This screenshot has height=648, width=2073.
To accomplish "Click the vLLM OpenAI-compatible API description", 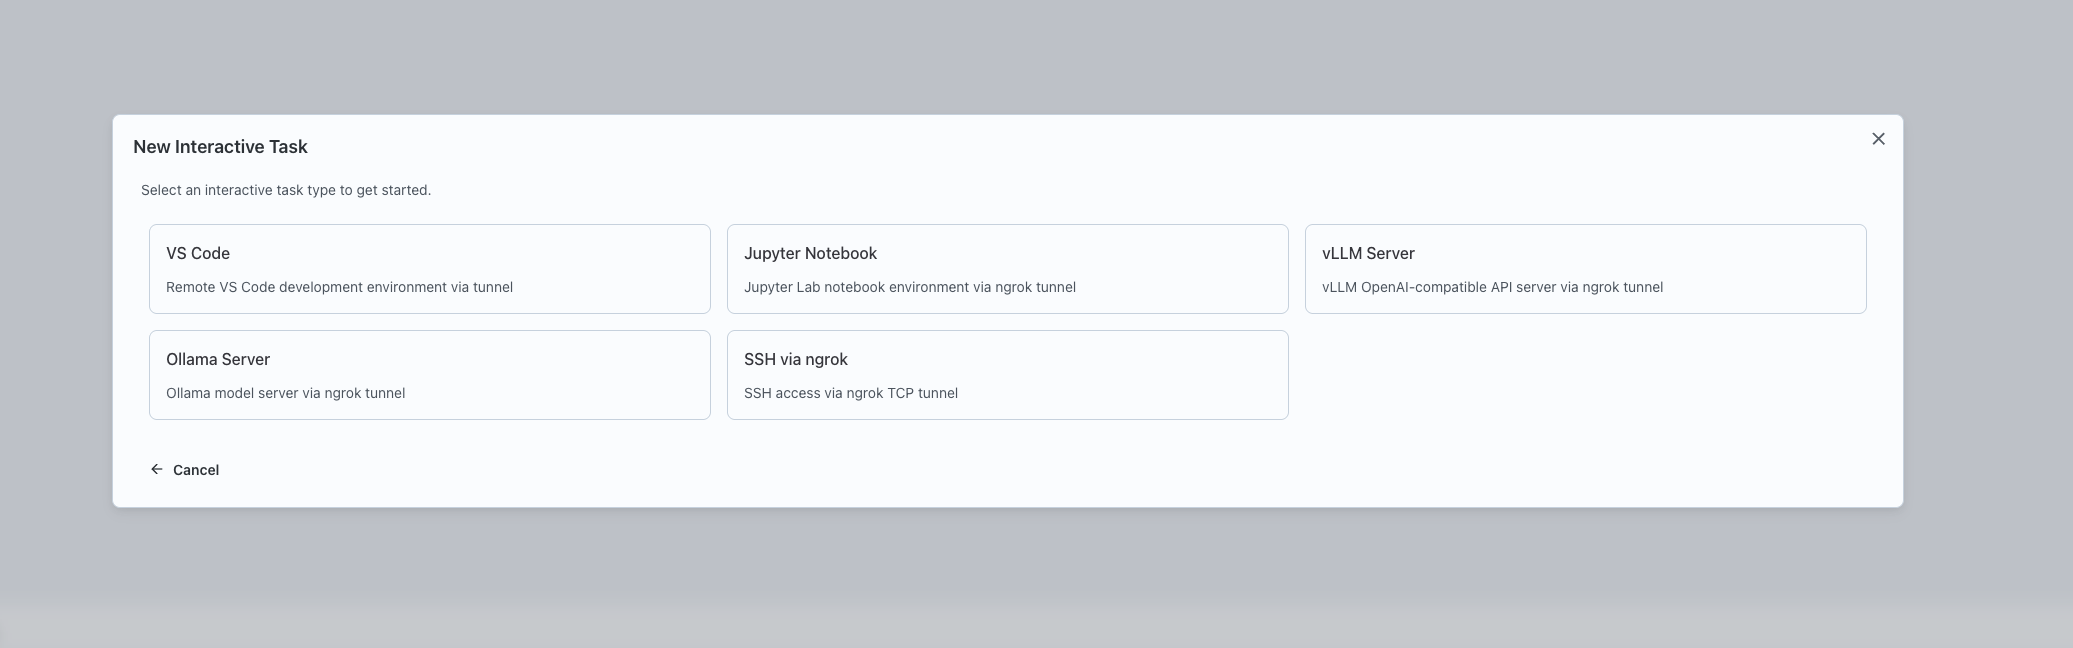I will coord(1493,287).
